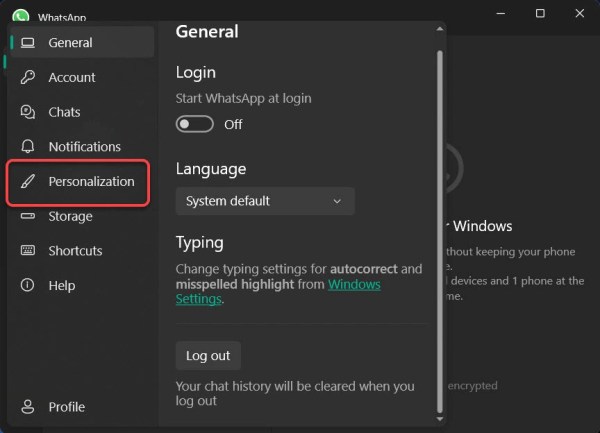This screenshot has height=433, width=600.
Task: Click the Shortcuts keyboard icon
Action: tap(28, 251)
